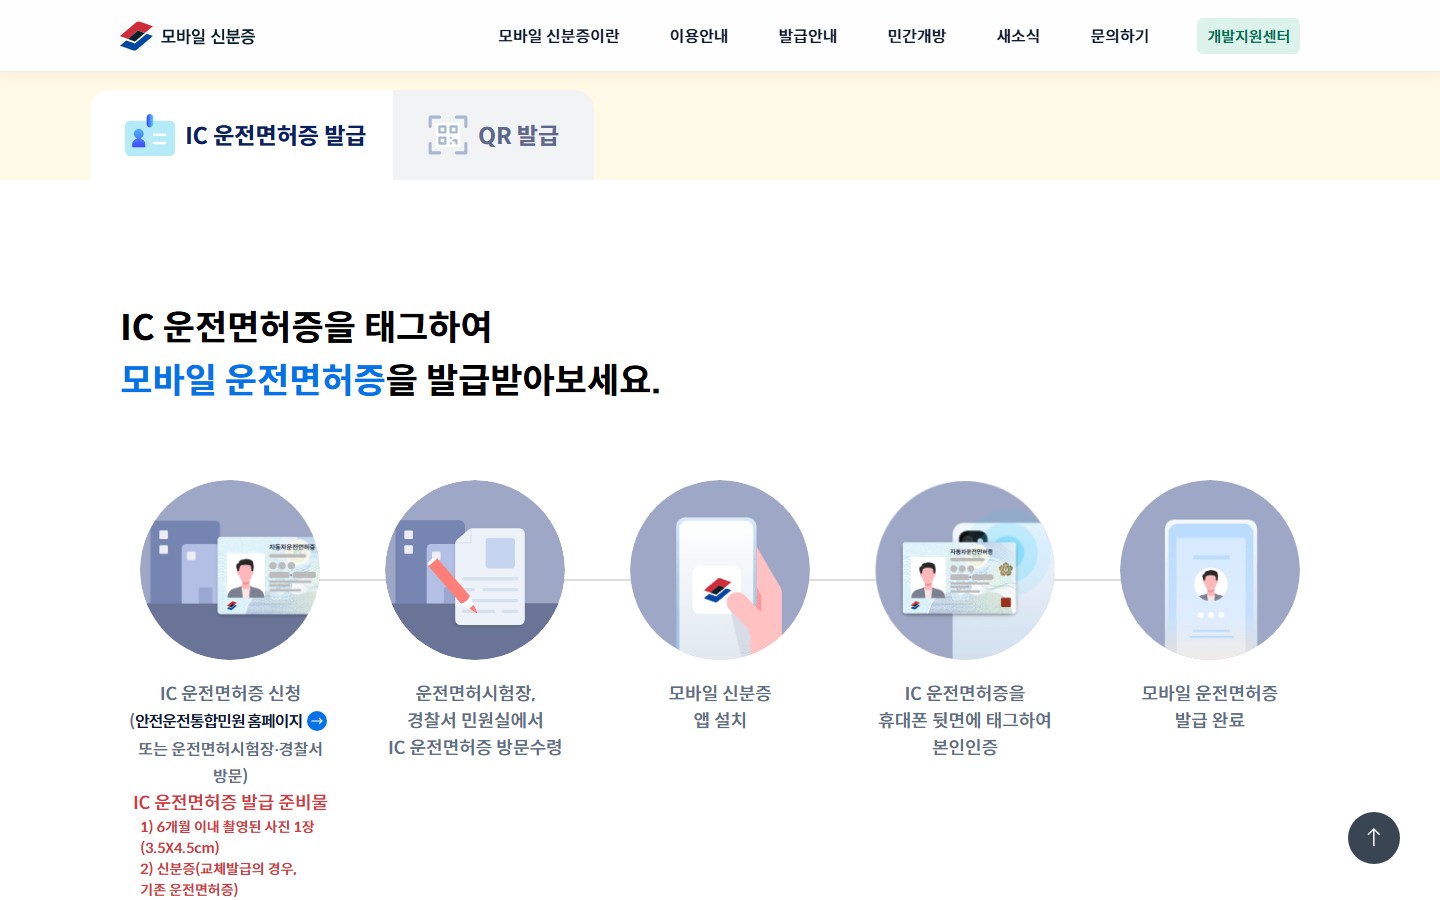Click the text '1) 6개월 이내 촬영된 사진 1장'

(228, 827)
